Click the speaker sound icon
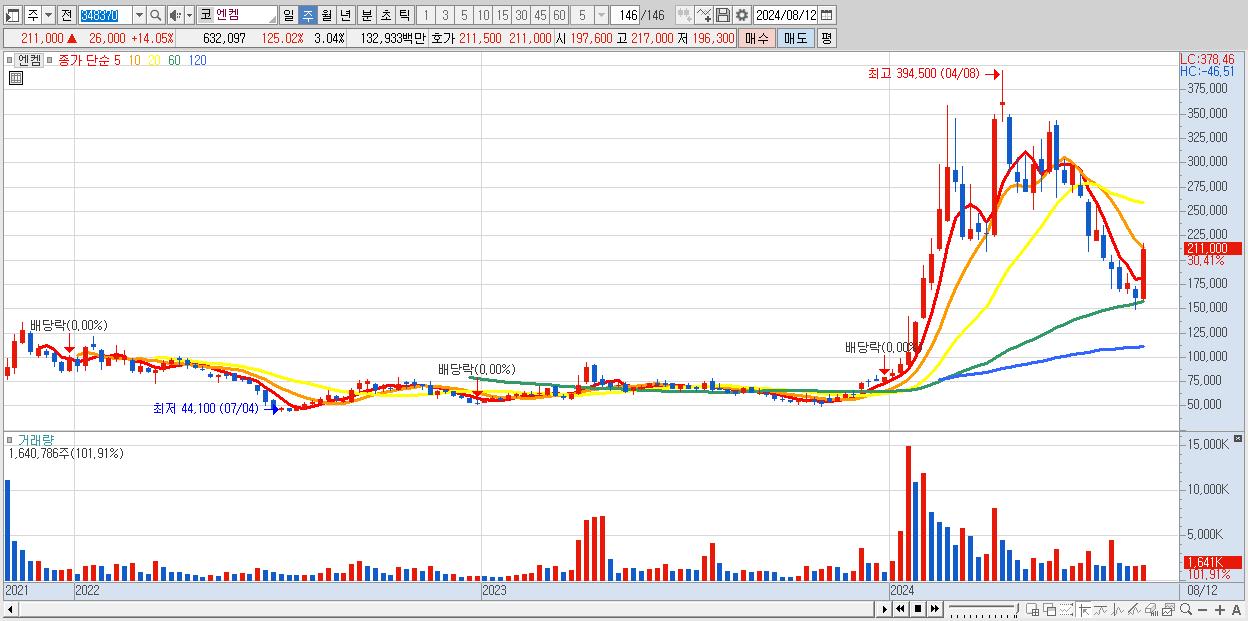 click(x=175, y=15)
